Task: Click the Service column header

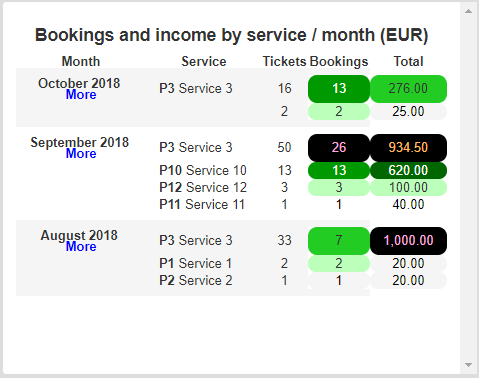Action: coord(204,62)
